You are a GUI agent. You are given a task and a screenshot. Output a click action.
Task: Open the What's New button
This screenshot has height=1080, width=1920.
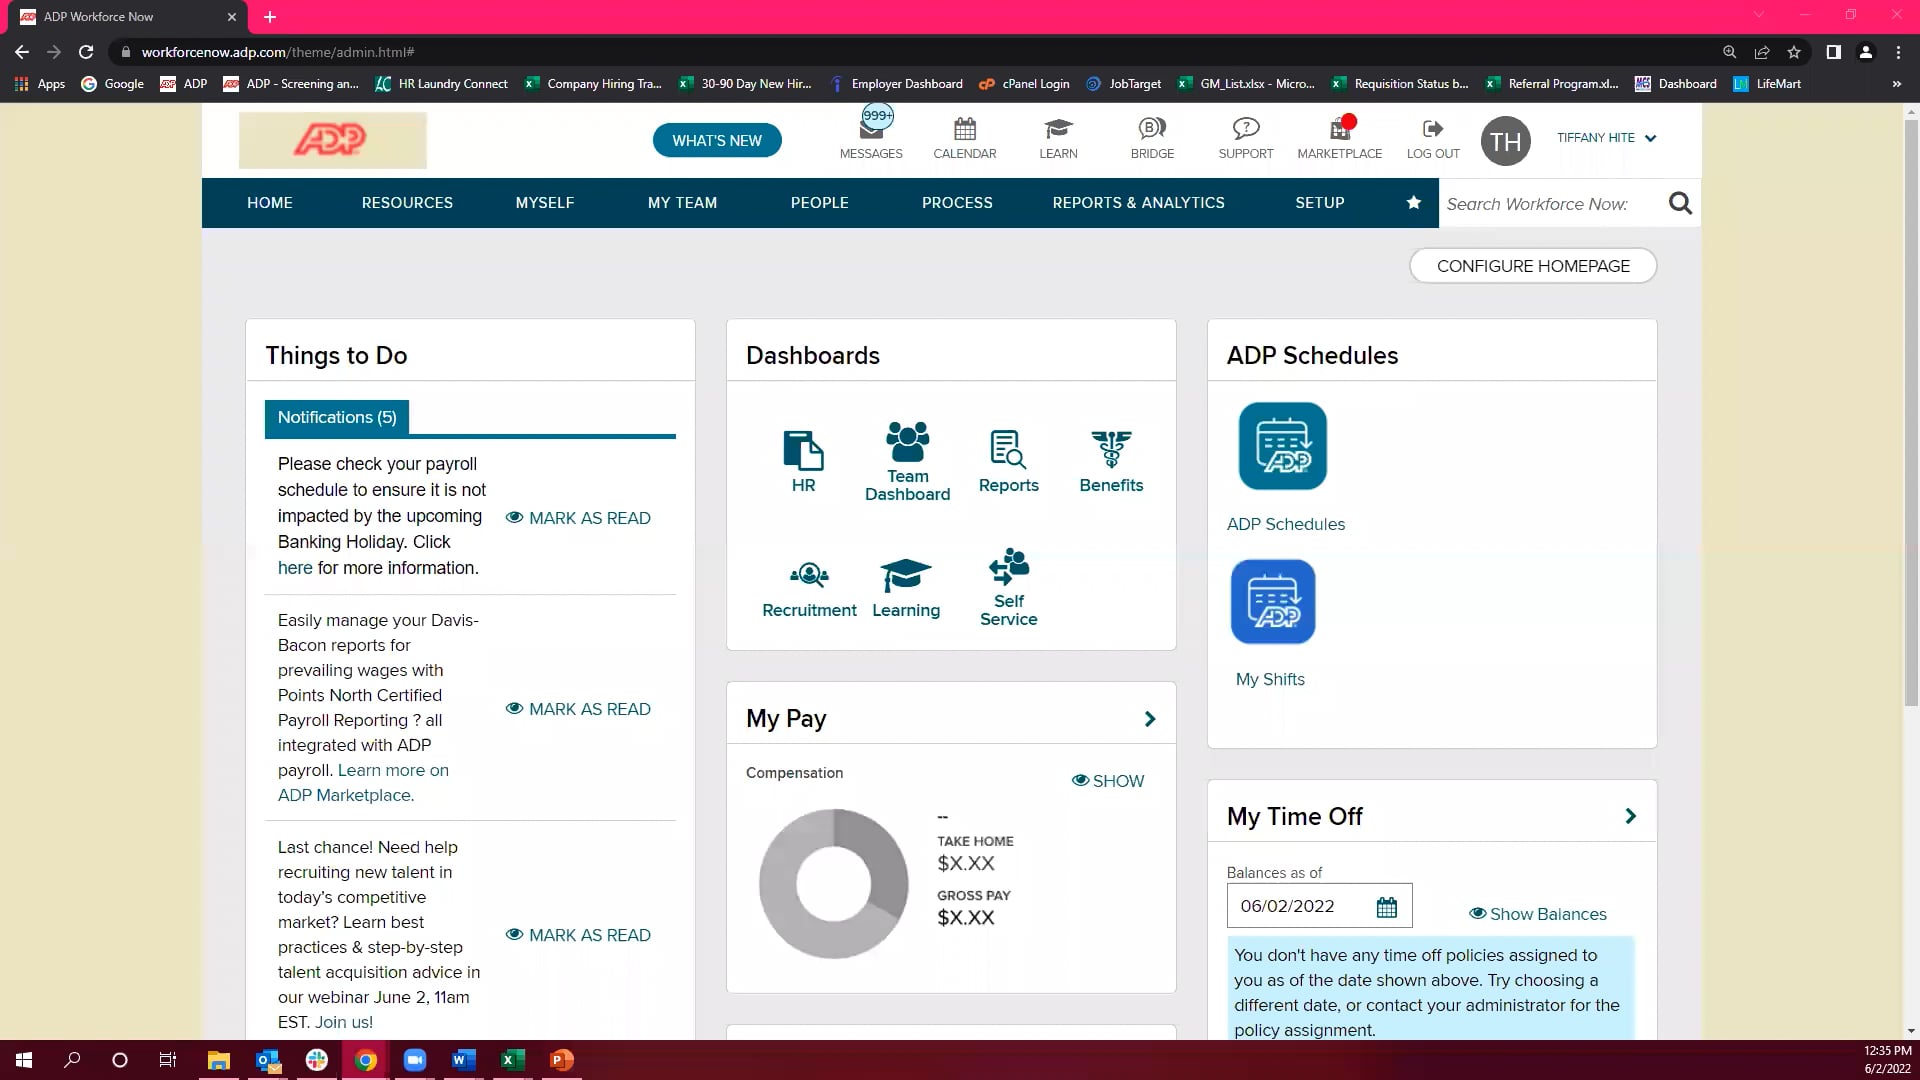[x=717, y=140]
